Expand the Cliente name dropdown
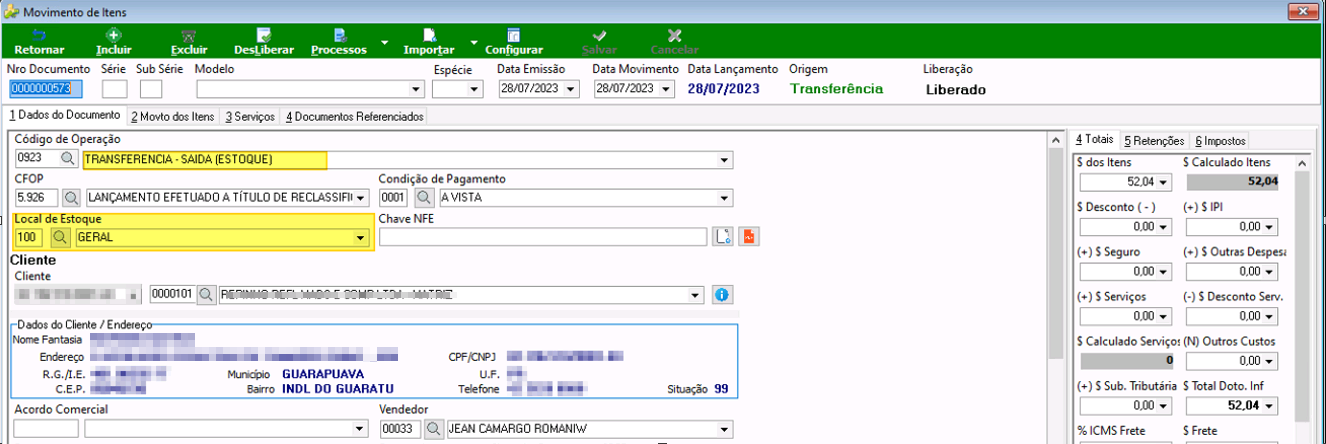 coord(696,295)
